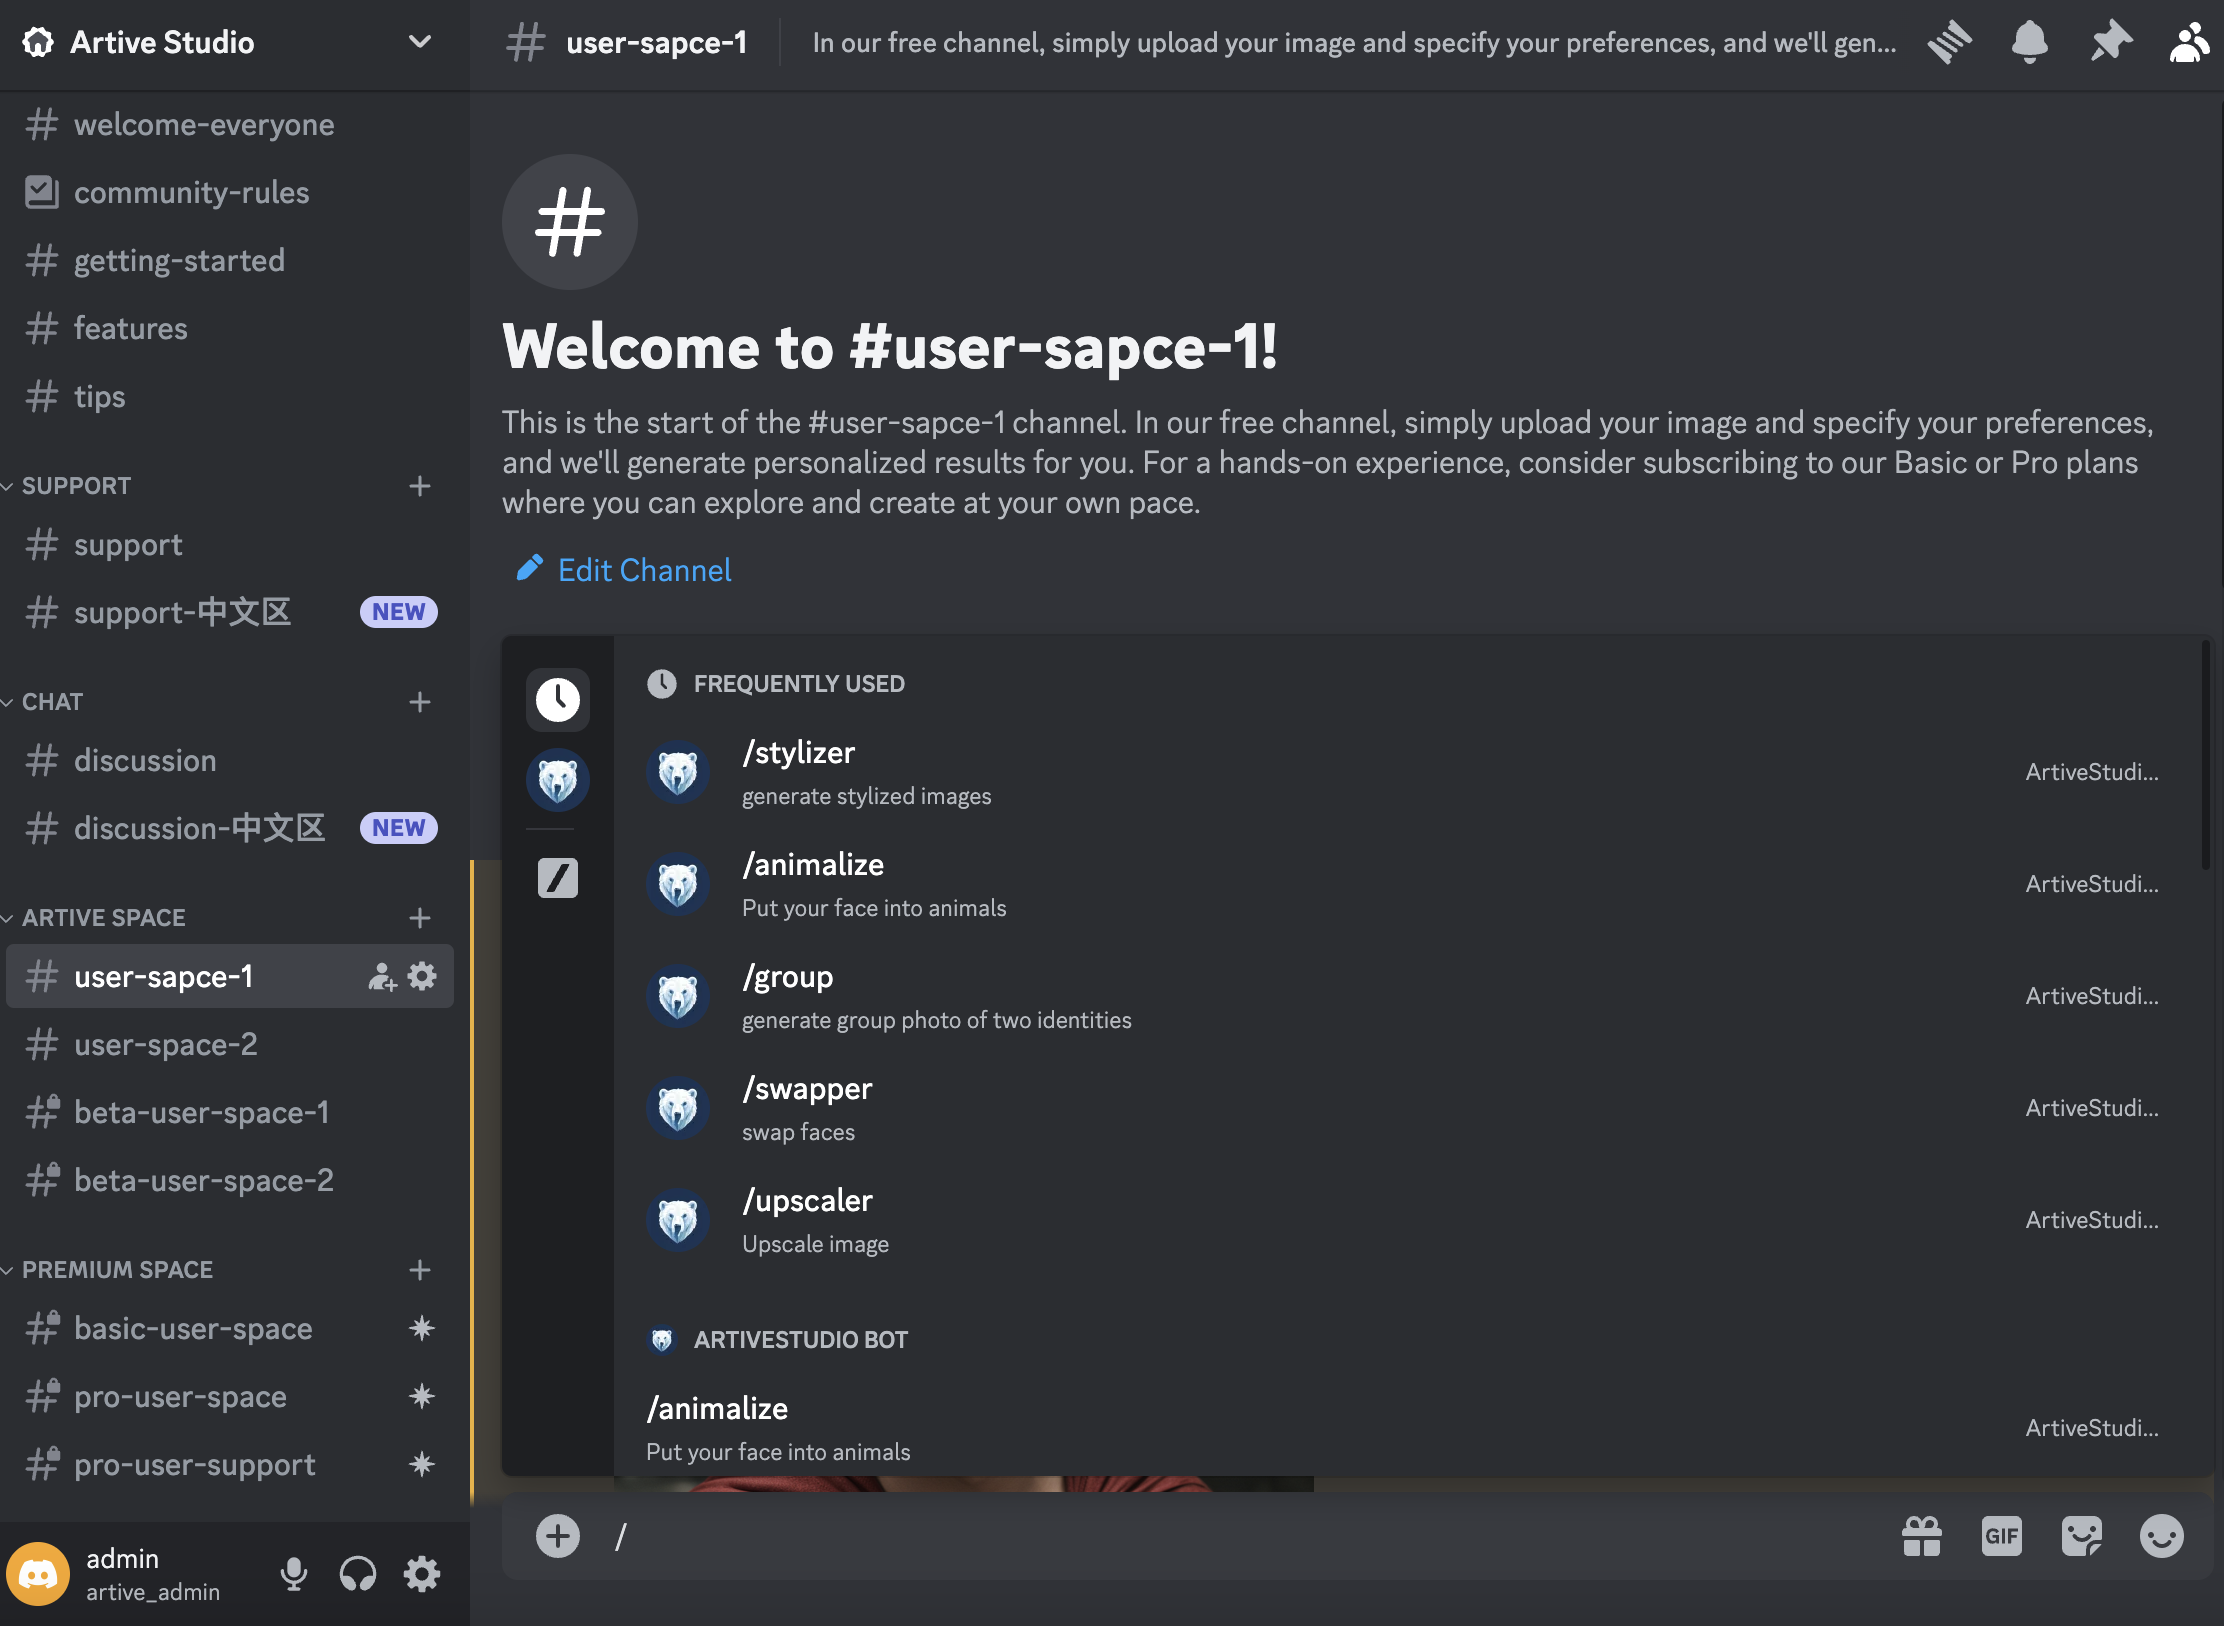Click create invite icon on user-sapce-1
The height and width of the screenshot is (1626, 2224).
tap(382, 977)
